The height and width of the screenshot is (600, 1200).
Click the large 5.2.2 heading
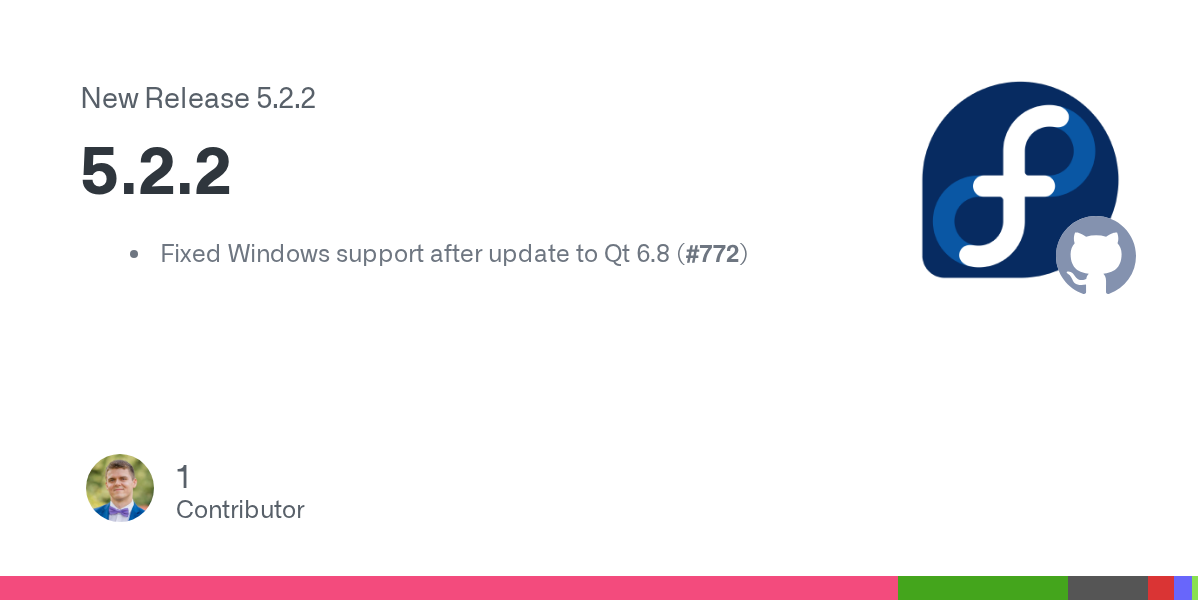156,172
